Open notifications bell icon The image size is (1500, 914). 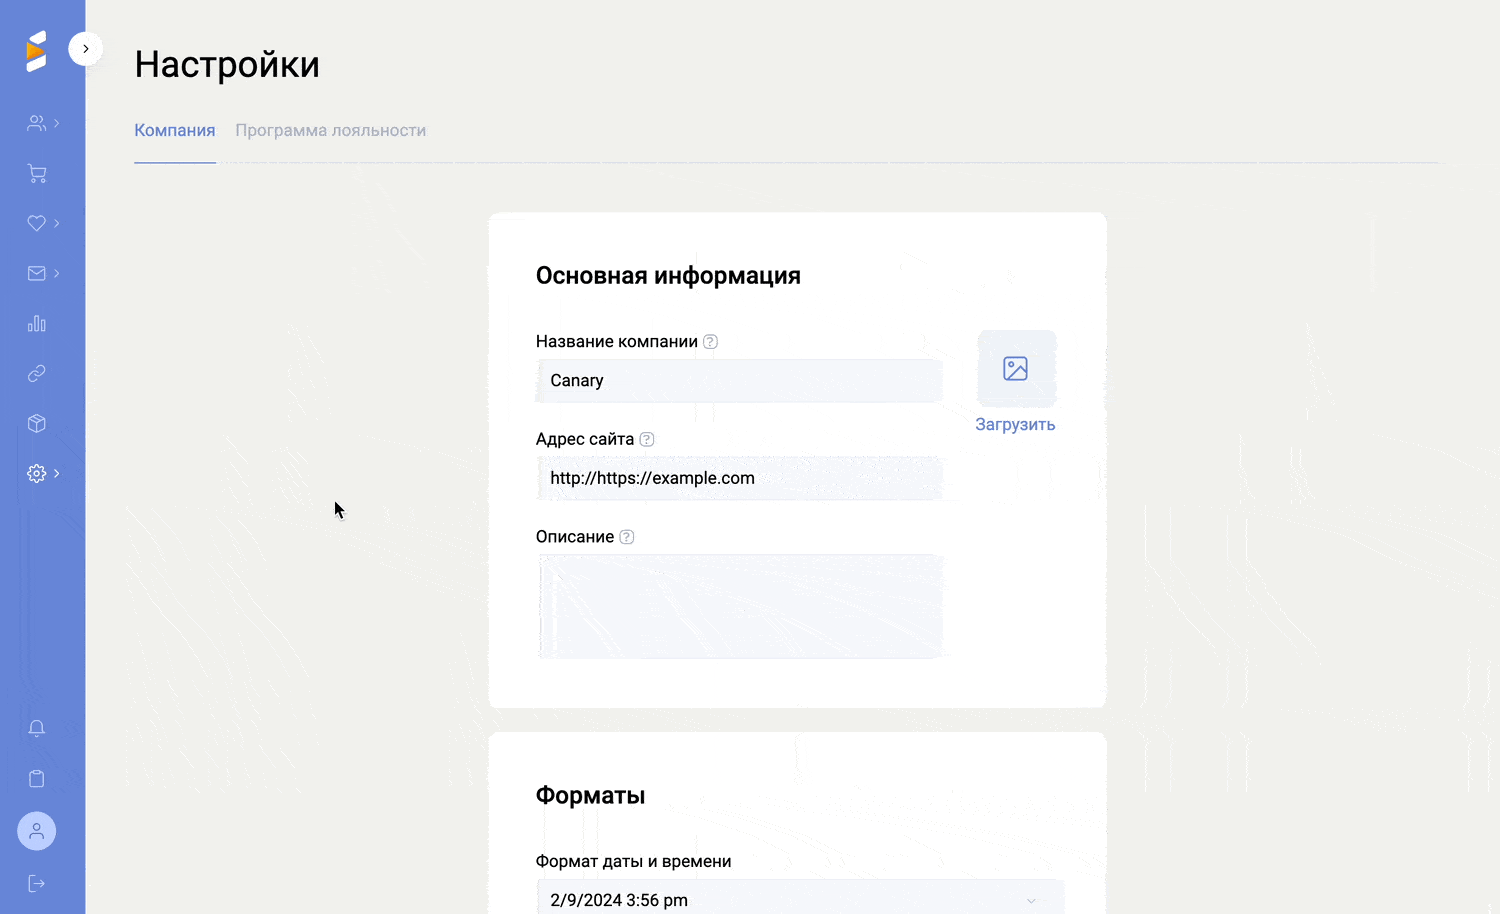(x=37, y=729)
